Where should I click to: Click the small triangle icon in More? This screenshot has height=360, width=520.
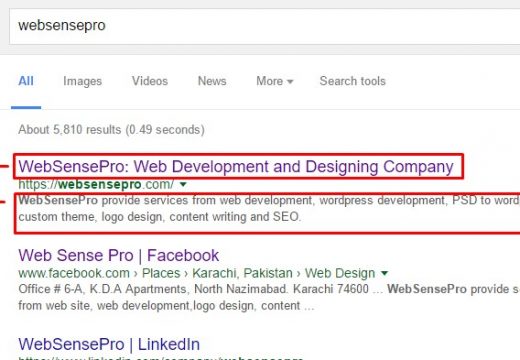pyautogui.click(x=290, y=81)
